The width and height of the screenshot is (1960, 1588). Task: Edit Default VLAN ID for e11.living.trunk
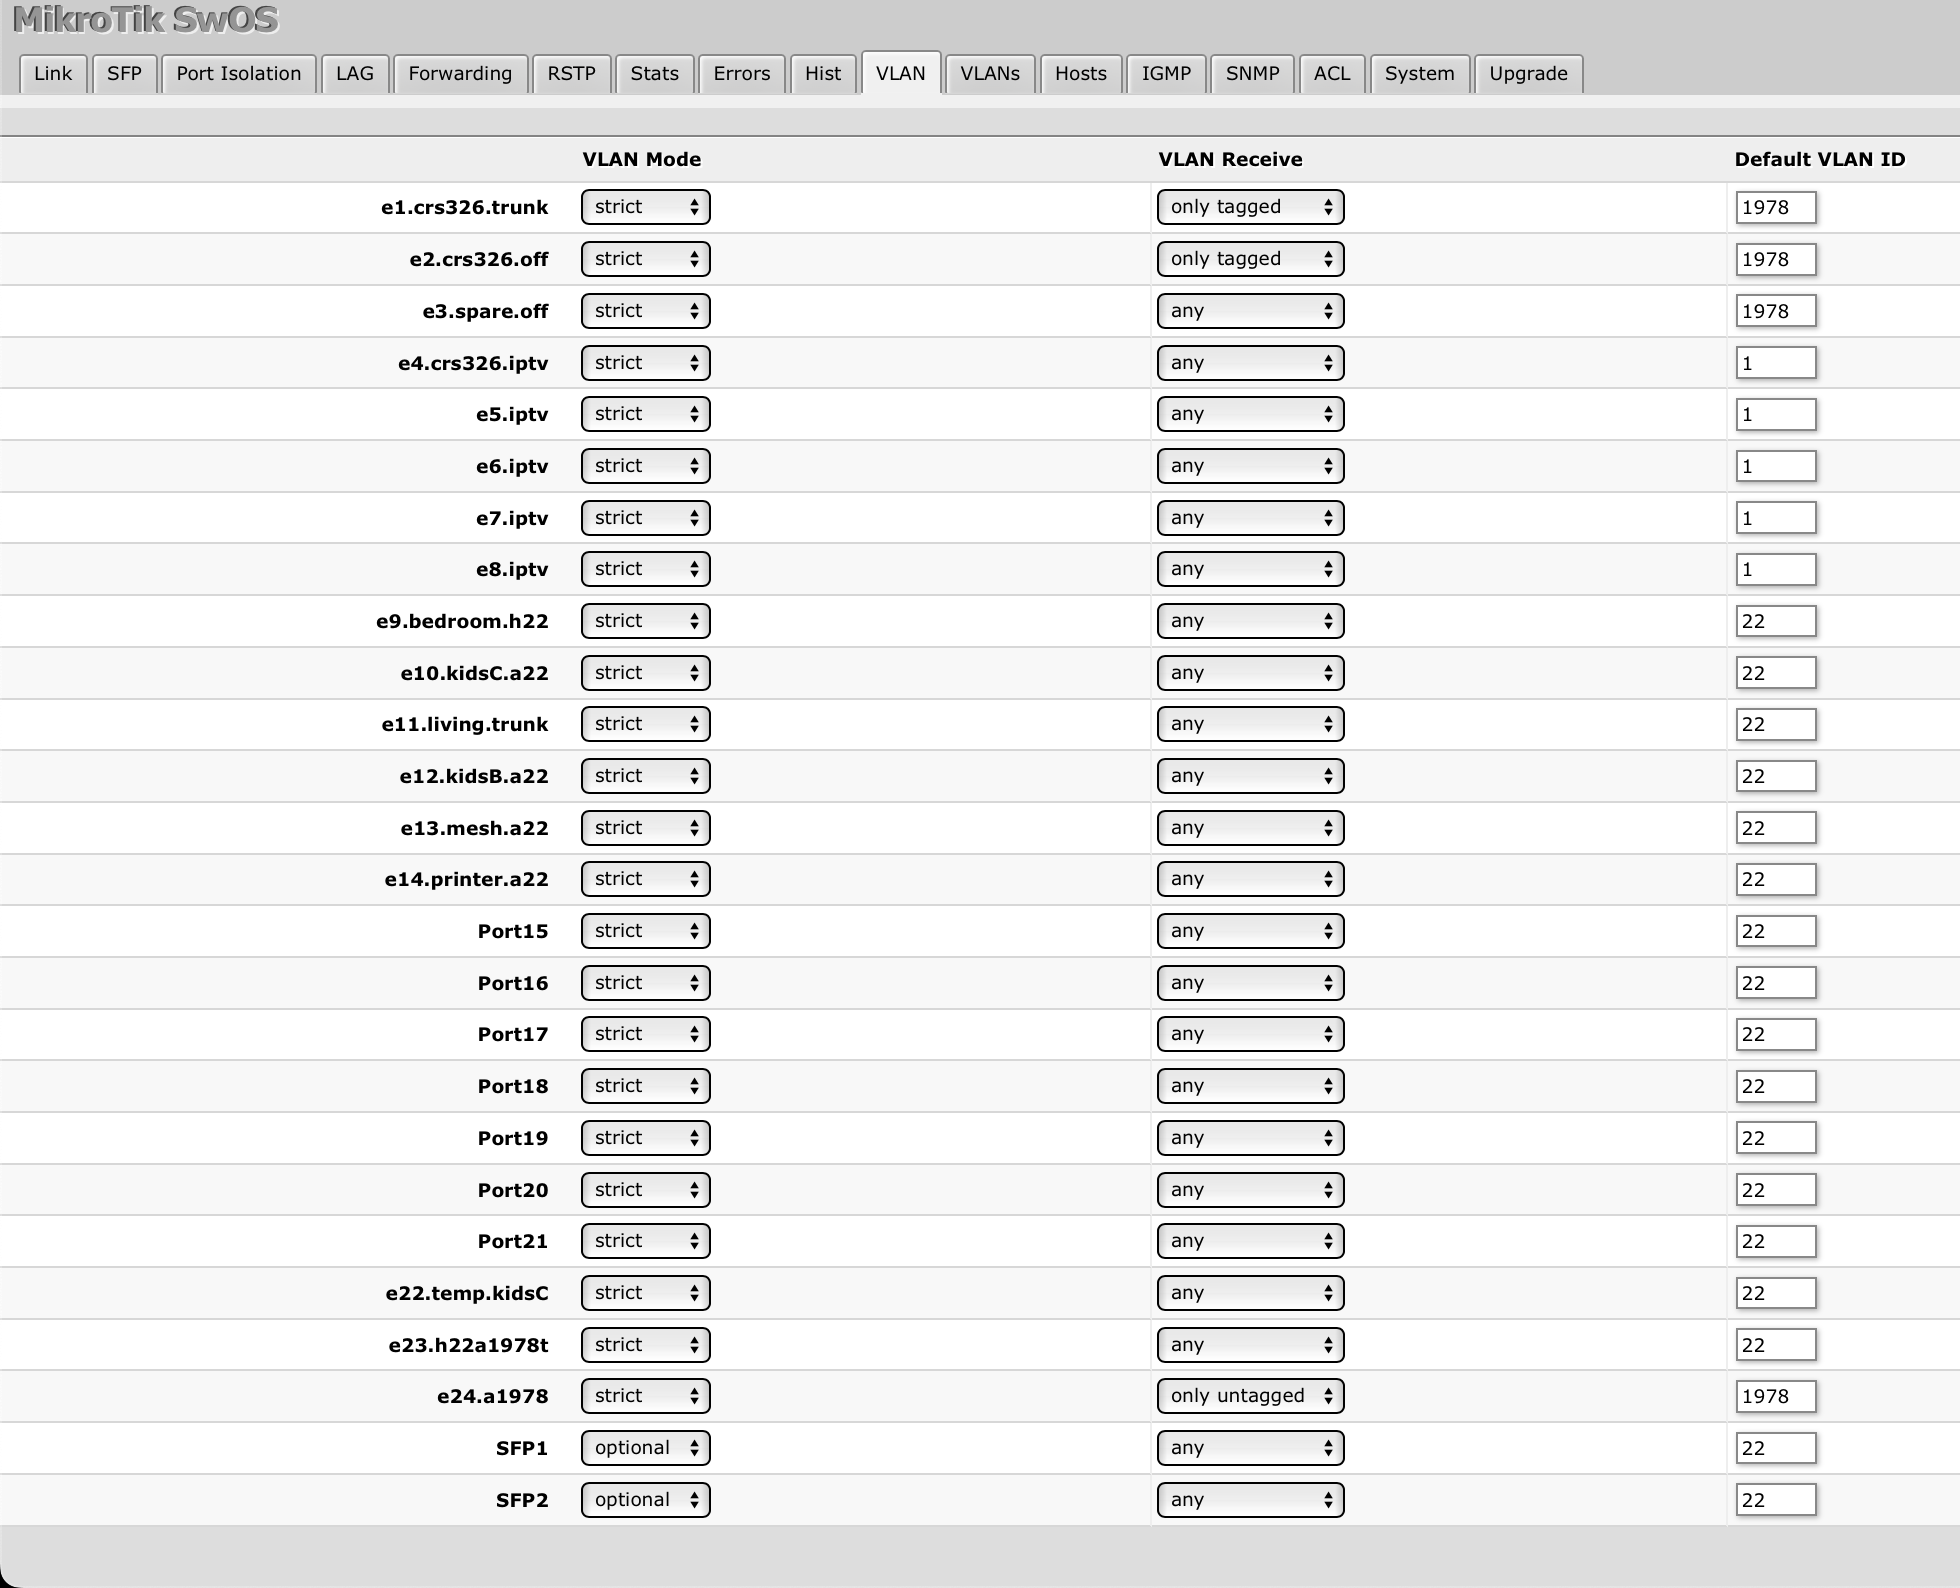point(1775,724)
